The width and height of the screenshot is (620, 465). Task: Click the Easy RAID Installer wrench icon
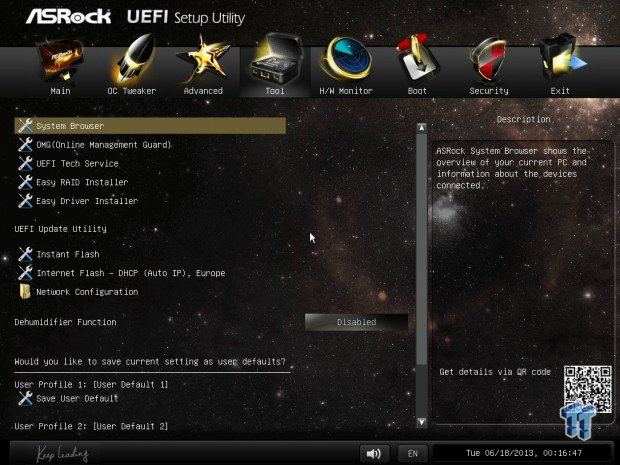(x=25, y=182)
